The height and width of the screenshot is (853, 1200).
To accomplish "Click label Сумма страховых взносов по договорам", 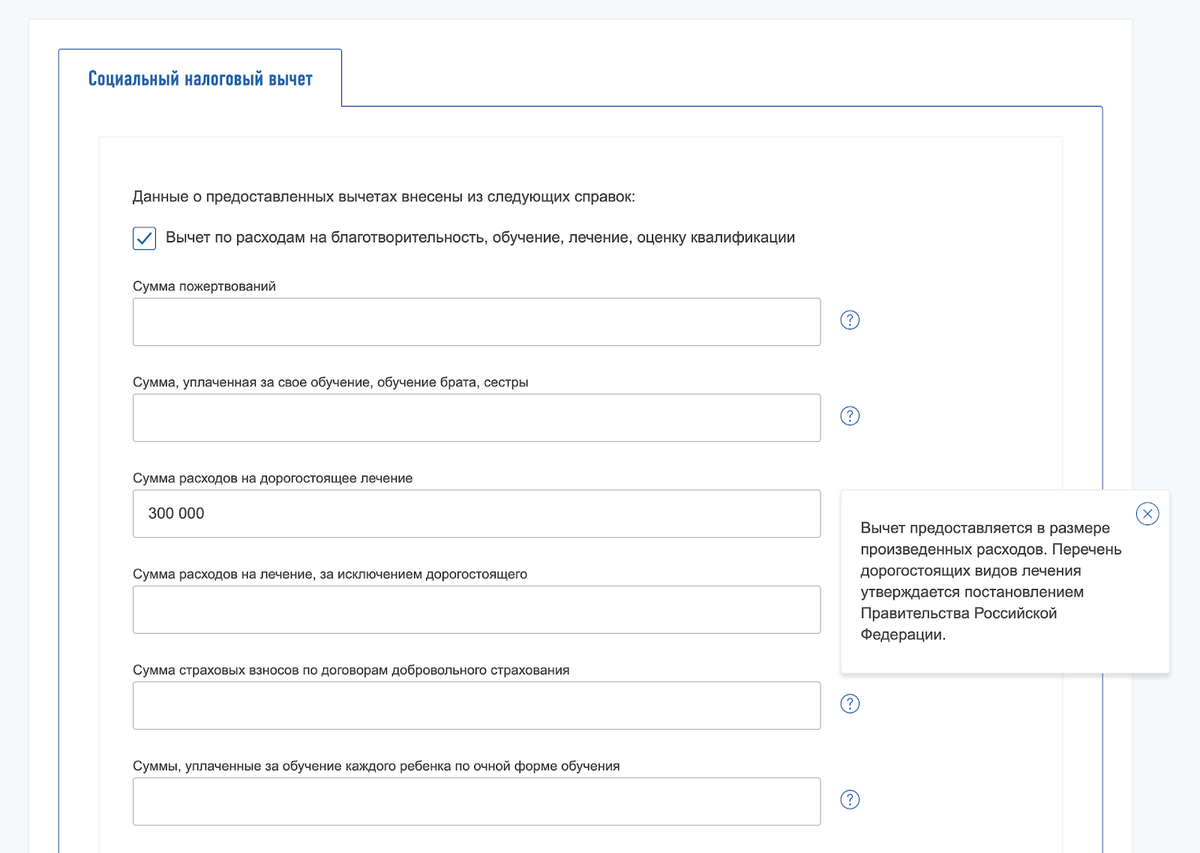I will (351, 670).
